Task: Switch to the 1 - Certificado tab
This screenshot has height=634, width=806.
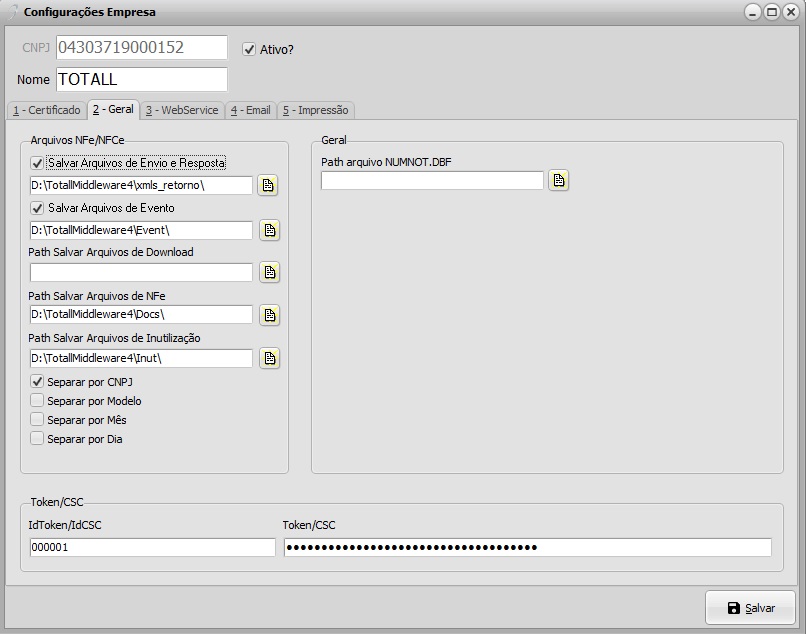Action: click(x=46, y=110)
